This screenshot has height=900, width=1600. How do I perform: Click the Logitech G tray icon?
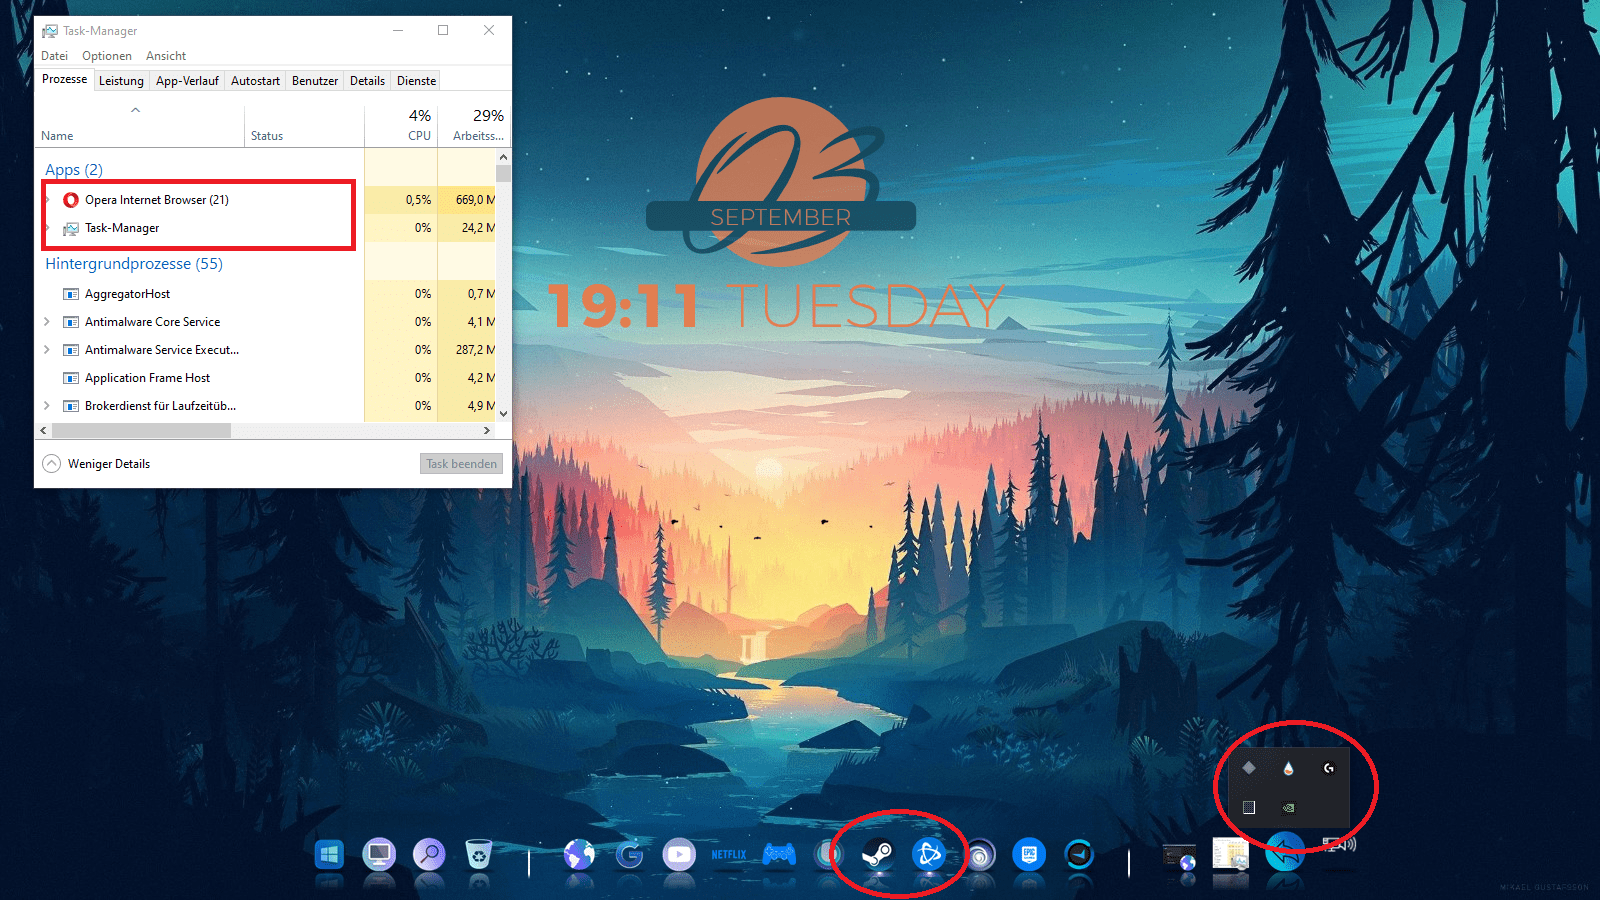click(1328, 768)
